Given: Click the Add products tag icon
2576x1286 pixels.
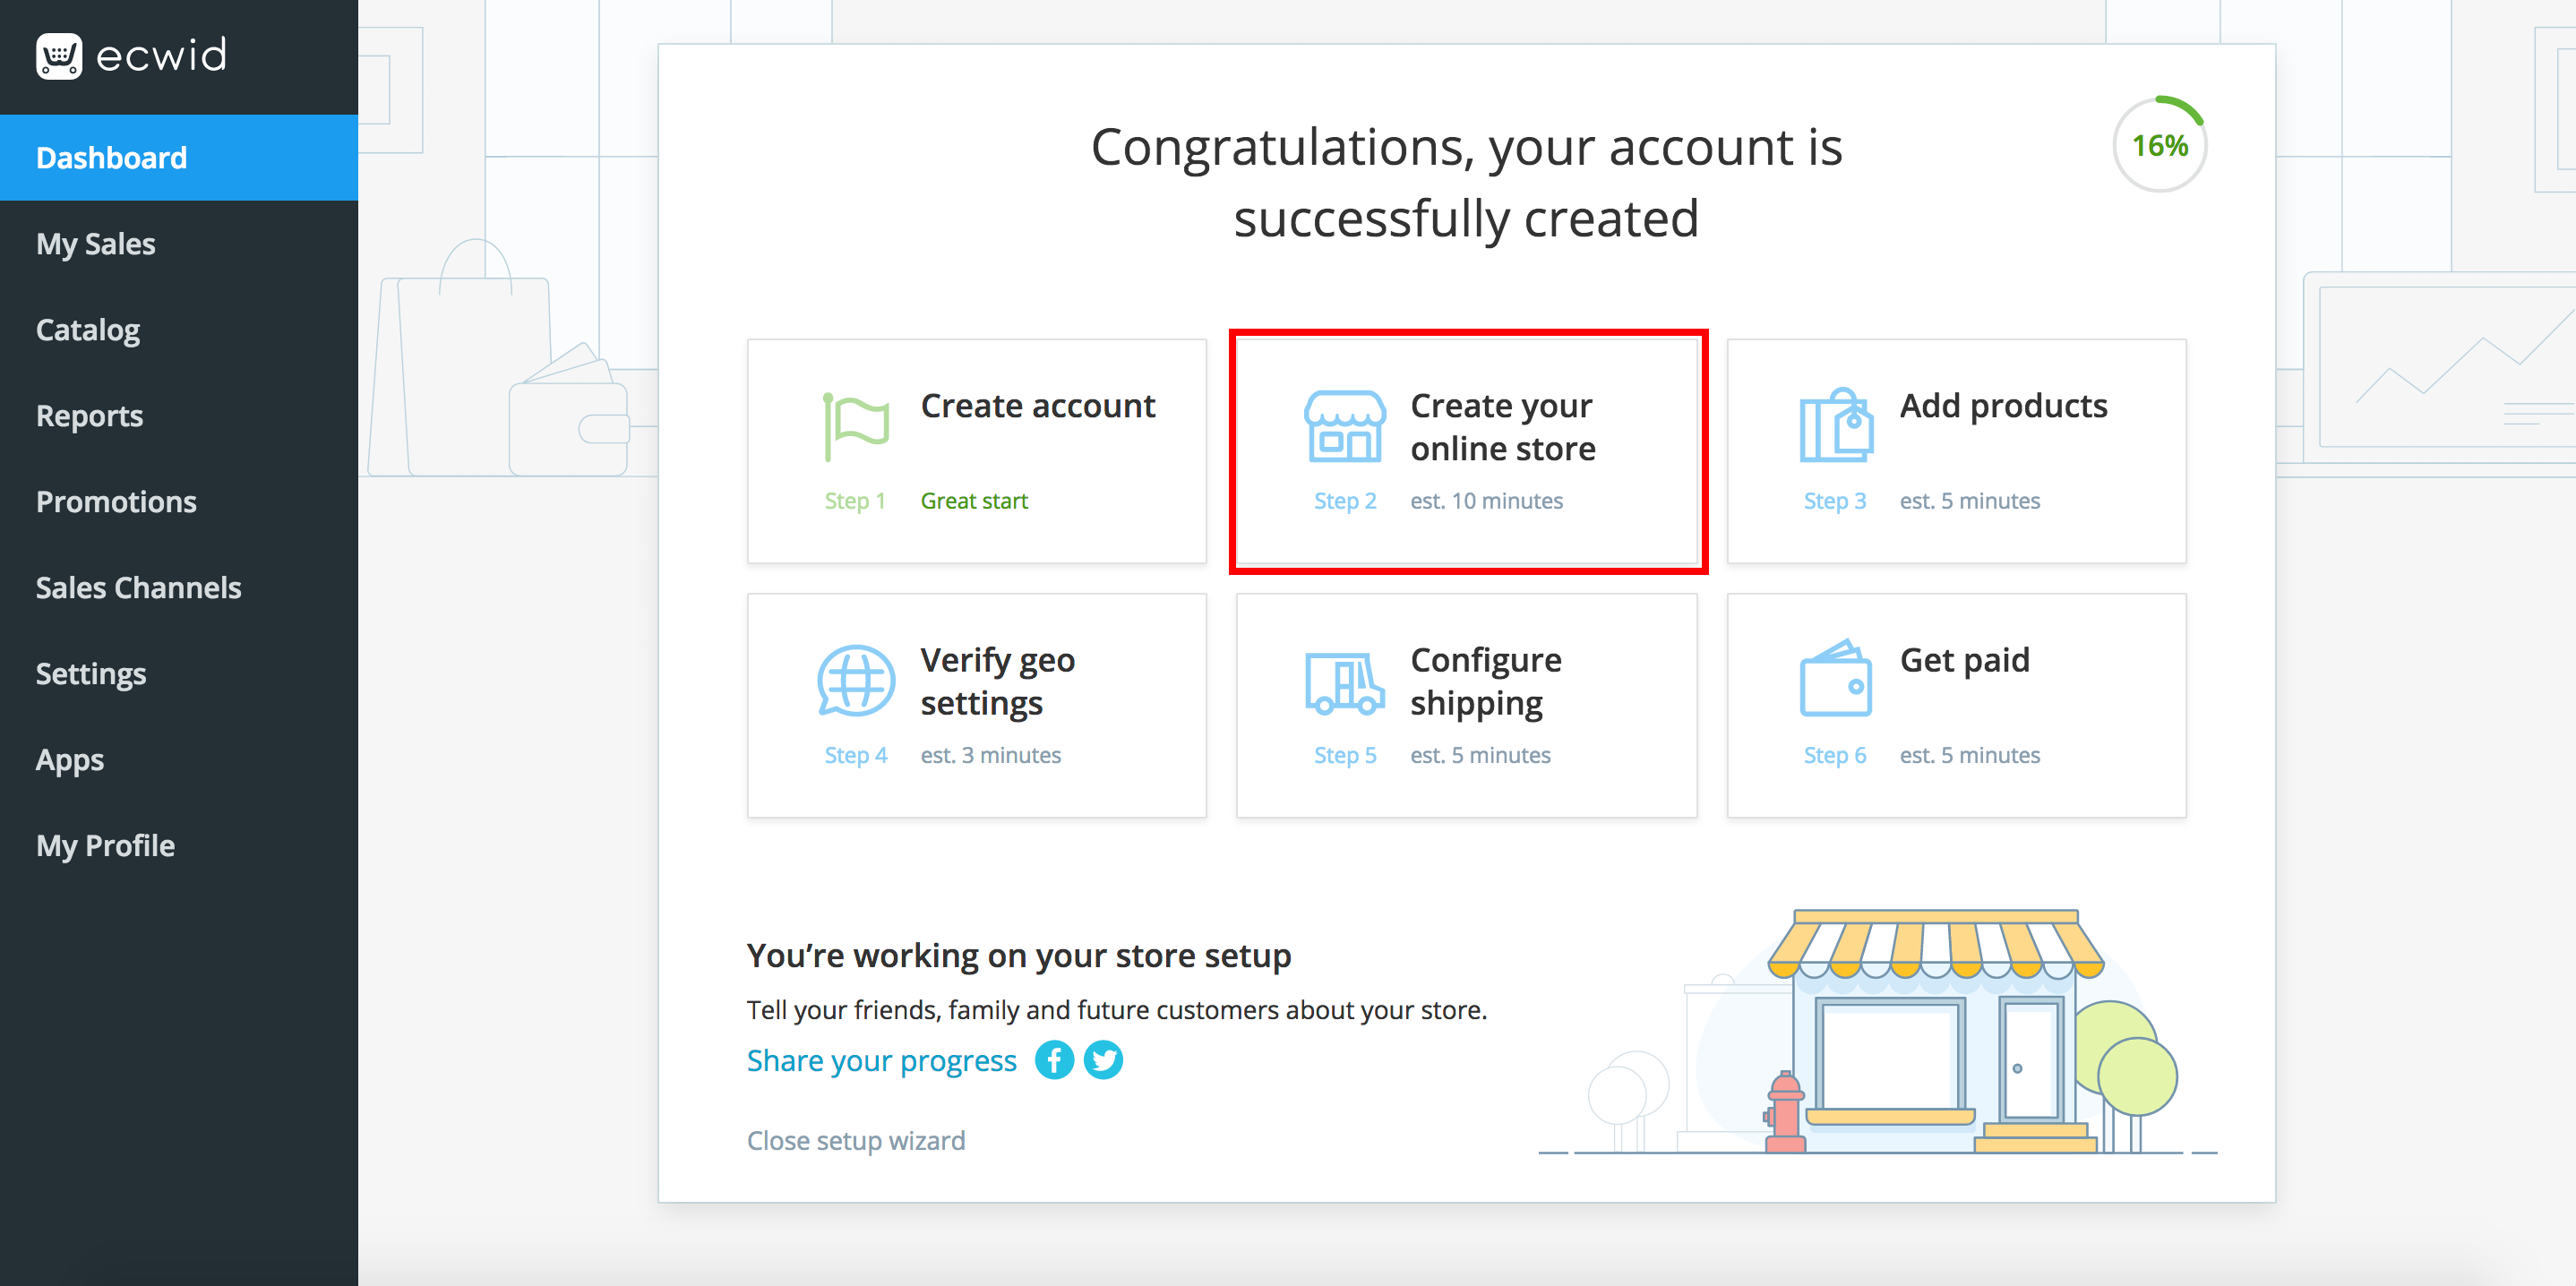Looking at the screenshot, I should pos(1835,427).
